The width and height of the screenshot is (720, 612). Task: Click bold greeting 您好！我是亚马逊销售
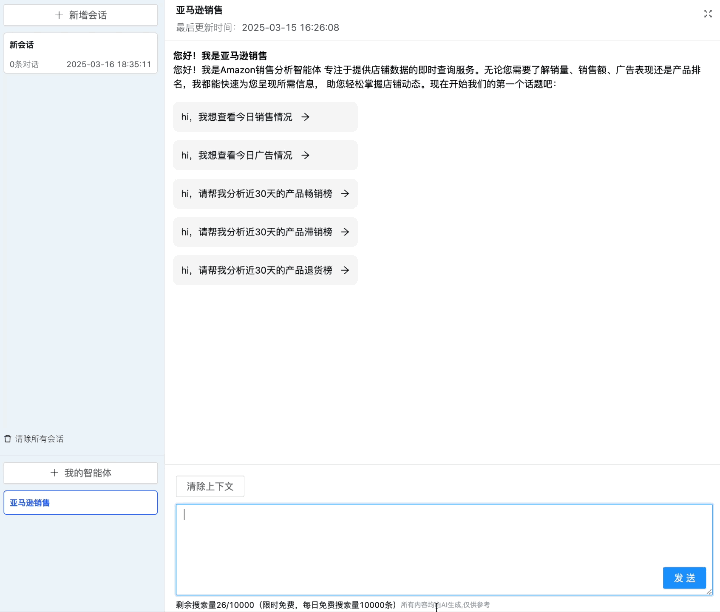click(220, 56)
